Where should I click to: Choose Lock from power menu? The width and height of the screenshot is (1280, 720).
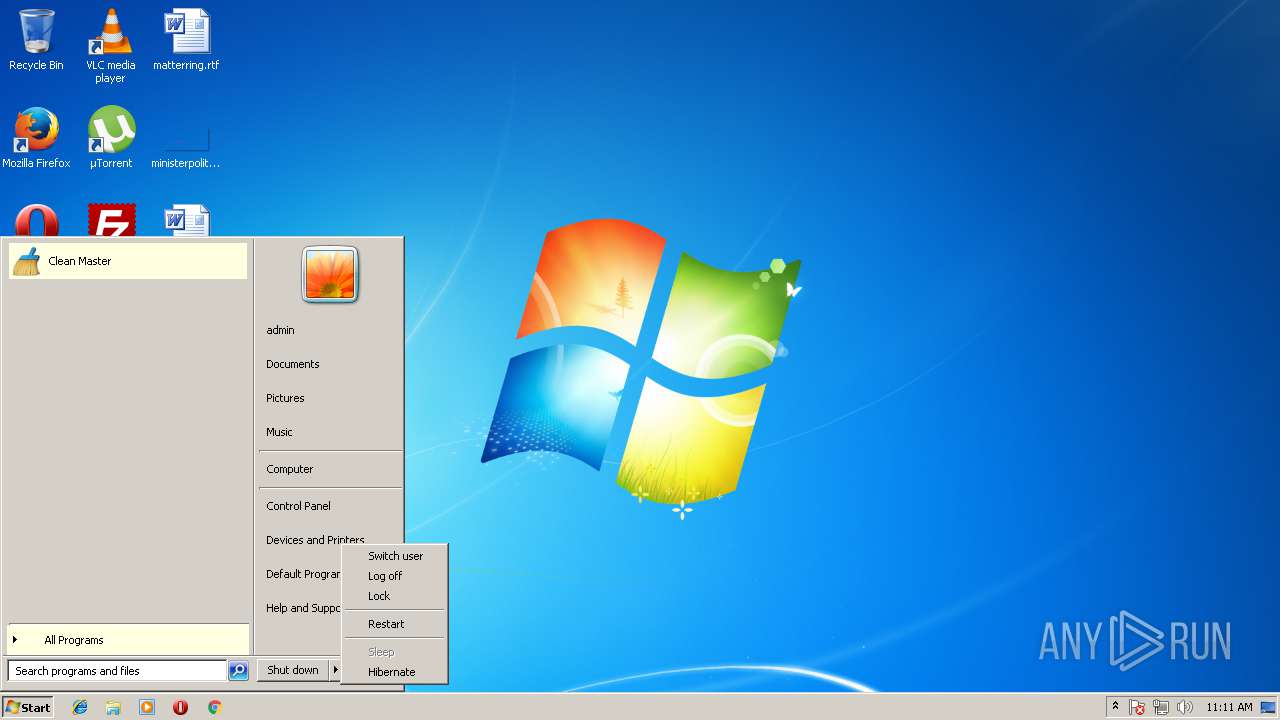coord(394,596)
